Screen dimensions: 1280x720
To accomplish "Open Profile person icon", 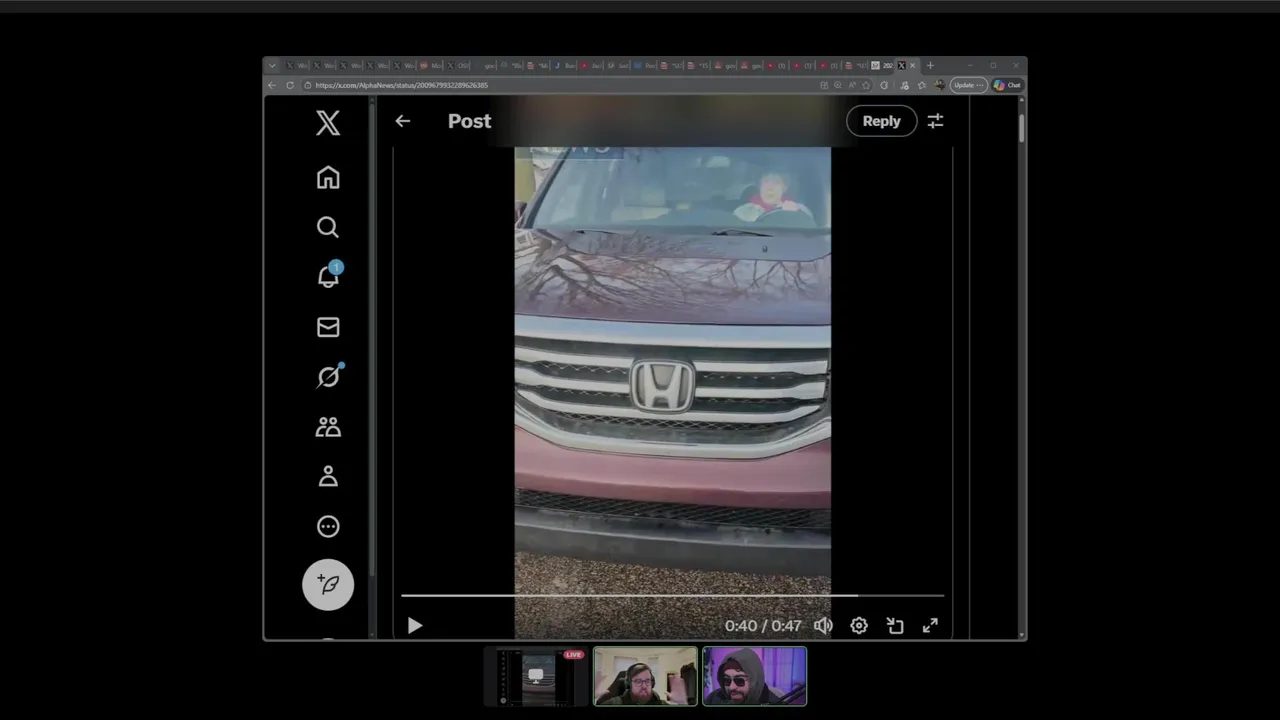I will click(x=328, y=477).
